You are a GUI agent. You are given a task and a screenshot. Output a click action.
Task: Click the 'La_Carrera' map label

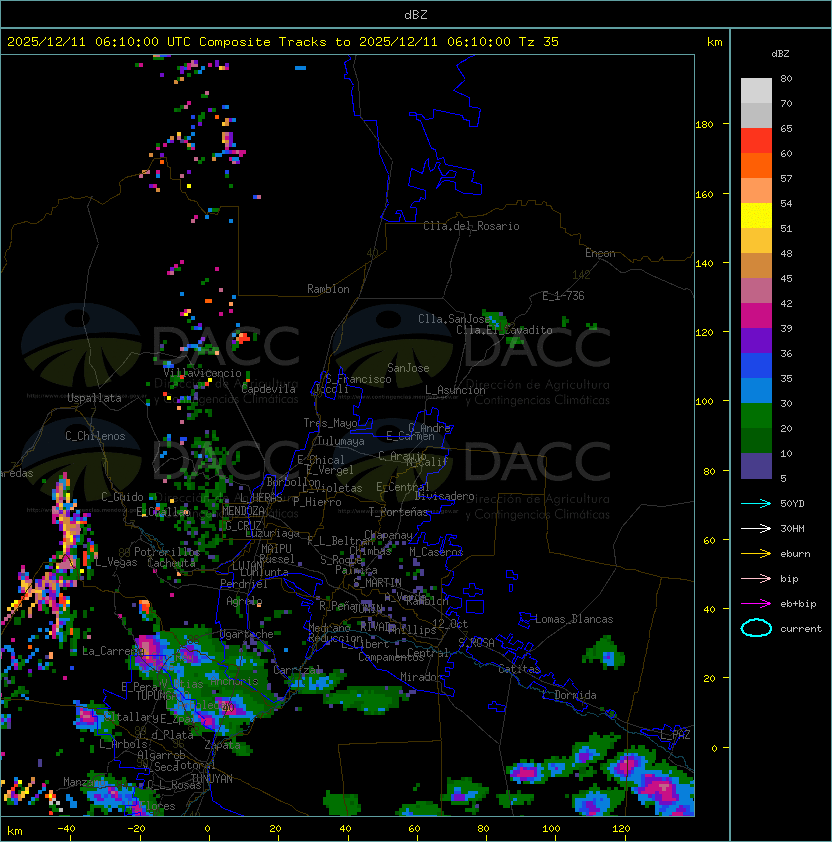tap(113, 651)
